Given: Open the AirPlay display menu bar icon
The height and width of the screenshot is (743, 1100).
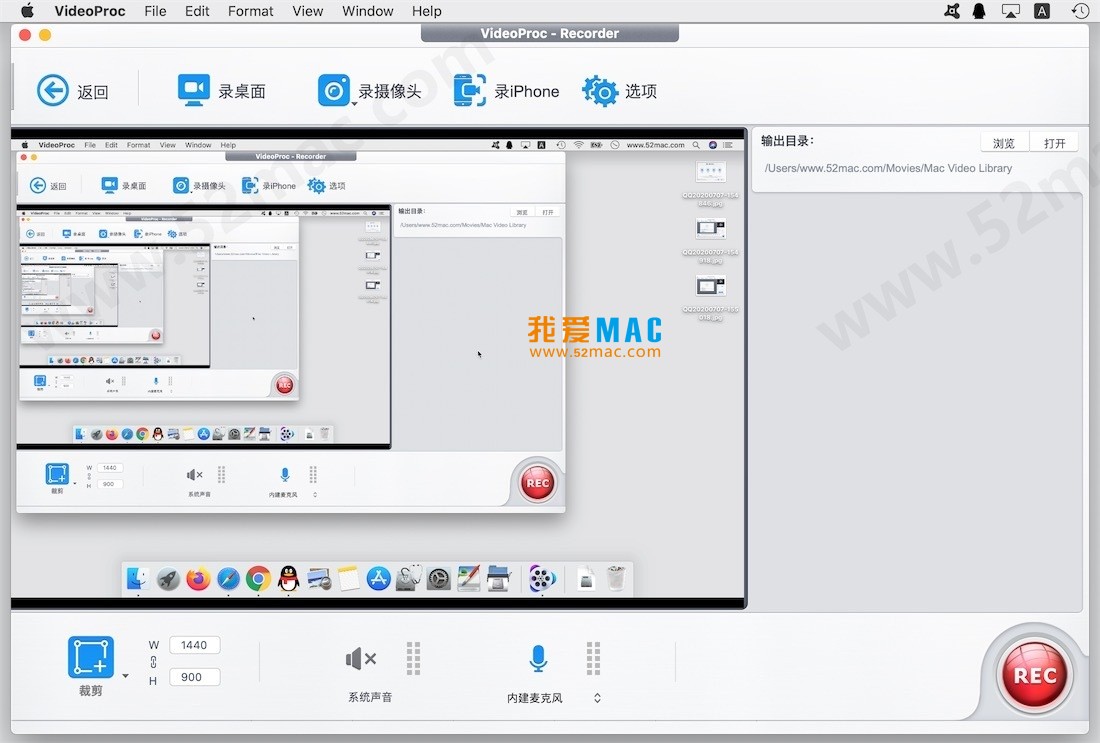Looking at the screenshot, I should tap(1010, 11).
